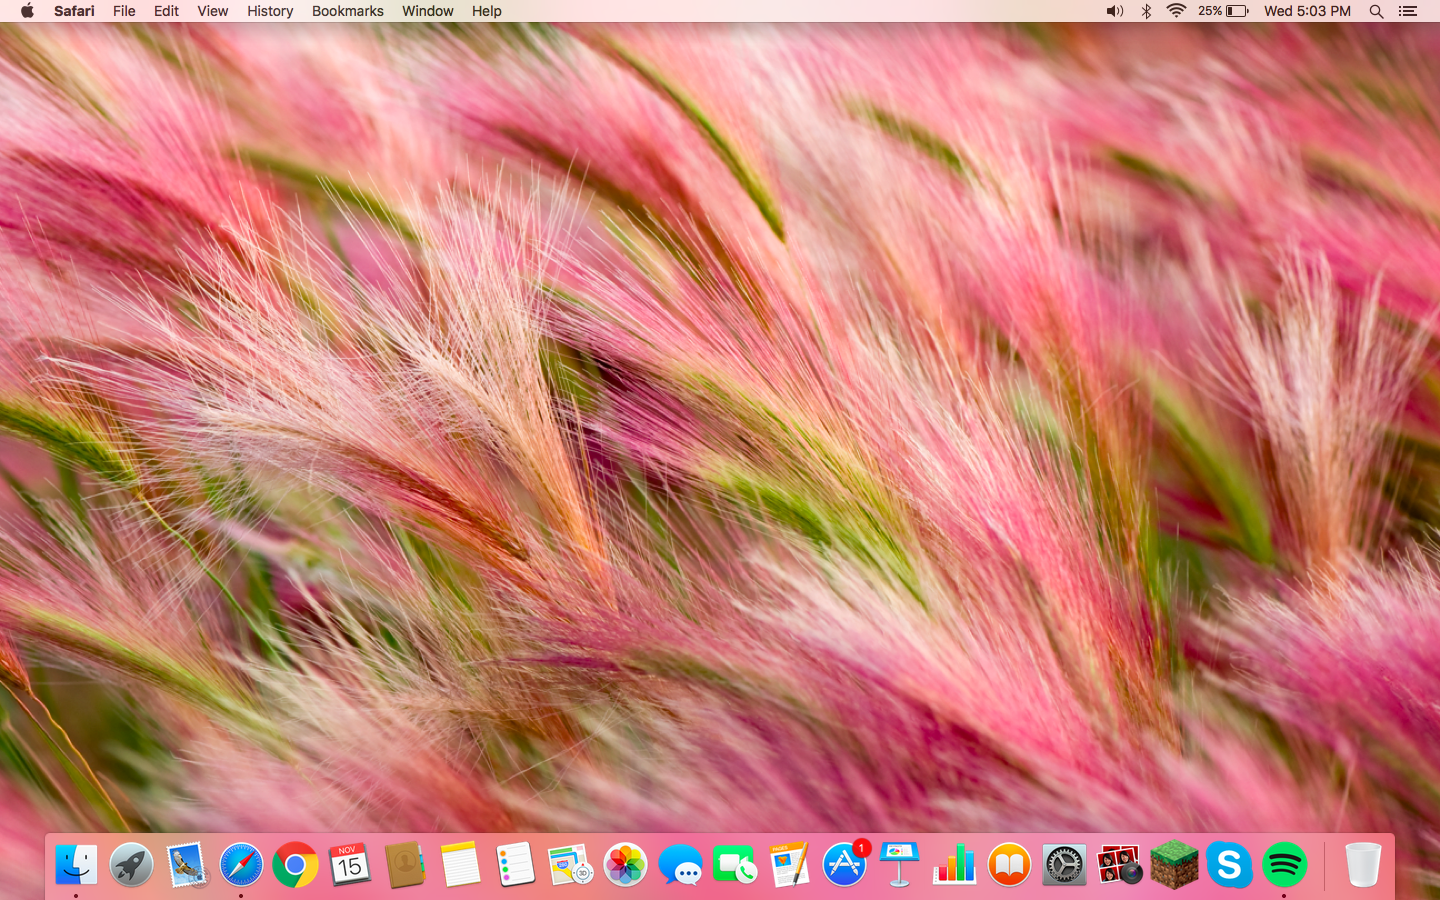
Task: Open System Preferences gear icon
Action: point(1064,865)
